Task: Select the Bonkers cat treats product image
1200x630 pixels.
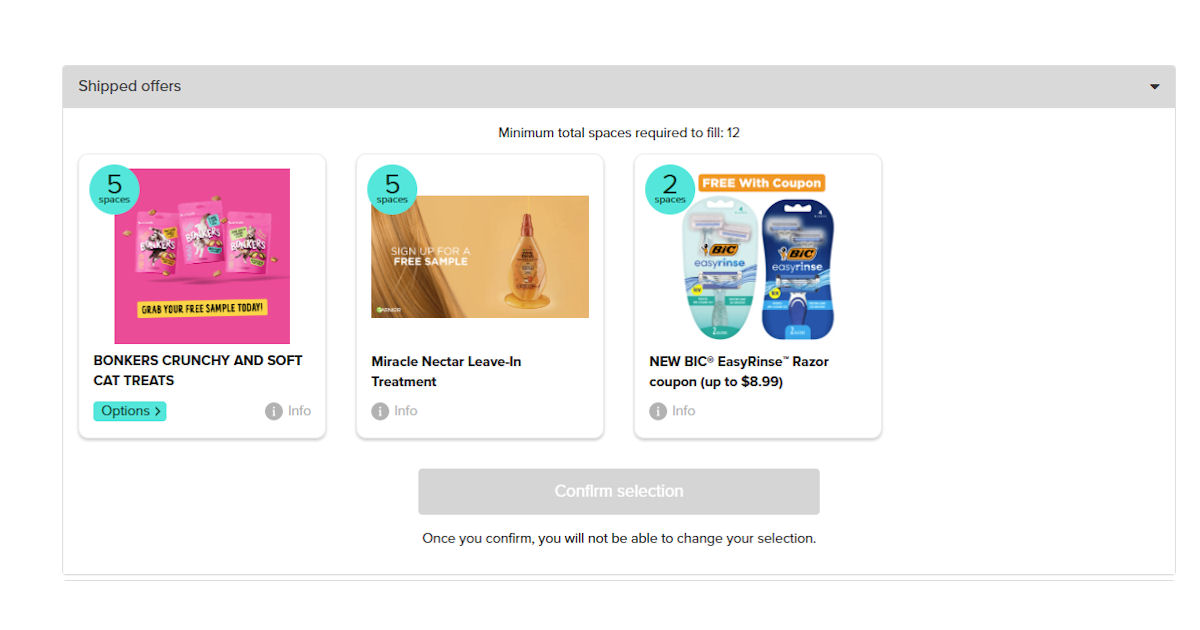Action: click(x=202, y=256)
